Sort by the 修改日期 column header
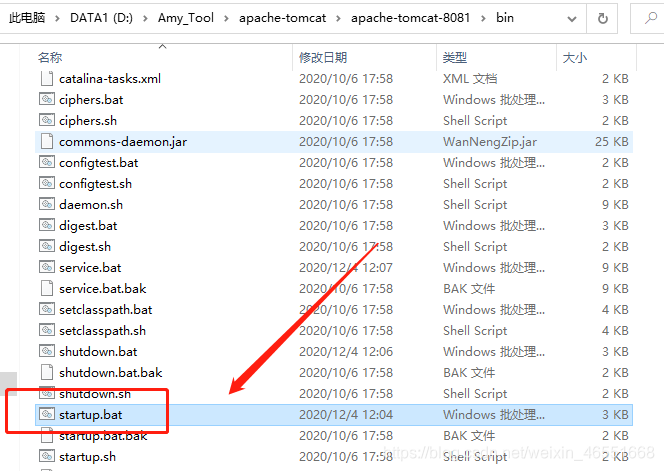Image resolution: width=664 pixels, height=471 pixels. [323, 57]
